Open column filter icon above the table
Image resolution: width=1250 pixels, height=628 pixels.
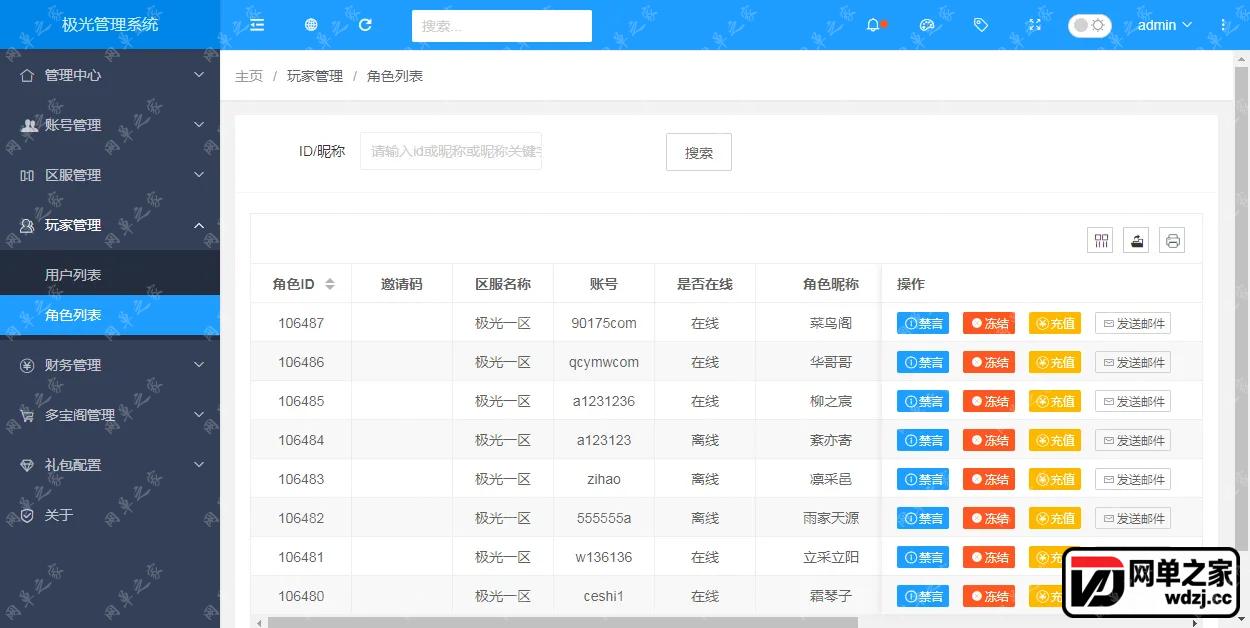[1100, 240]
